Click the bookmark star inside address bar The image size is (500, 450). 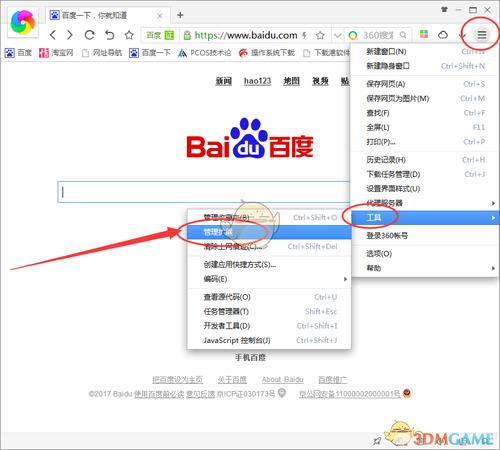[320, 35]
